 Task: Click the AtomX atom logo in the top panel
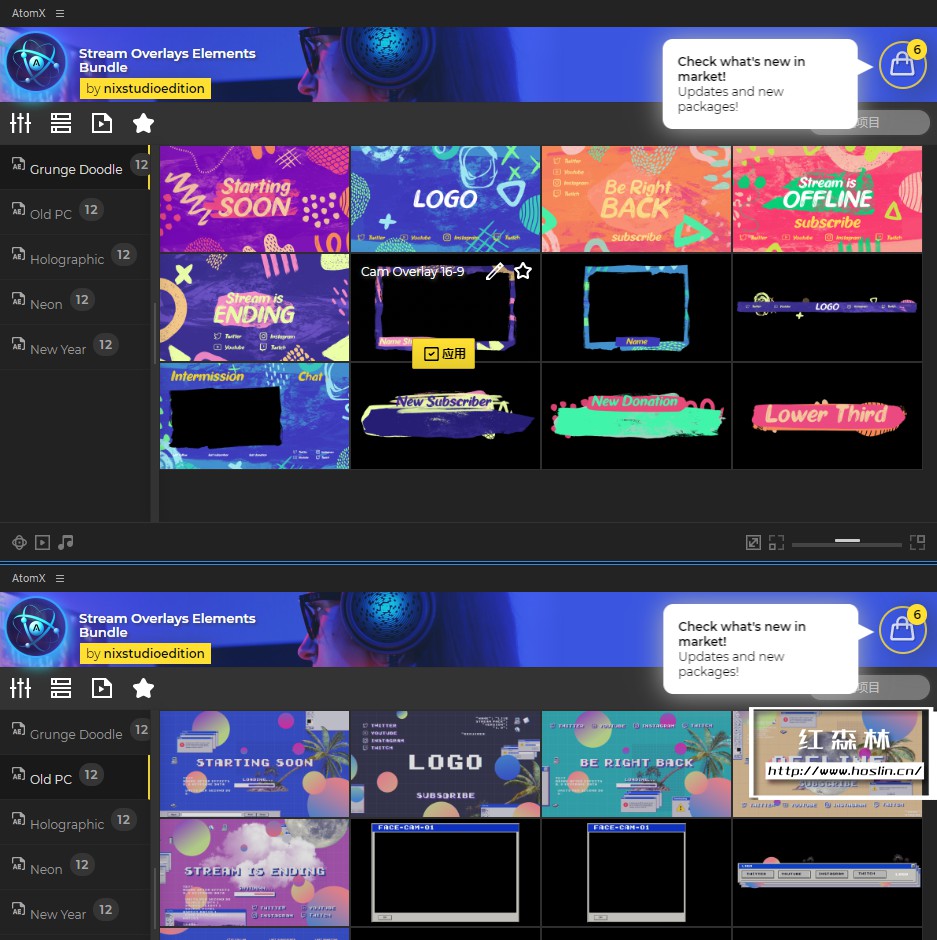pos(36,64)
